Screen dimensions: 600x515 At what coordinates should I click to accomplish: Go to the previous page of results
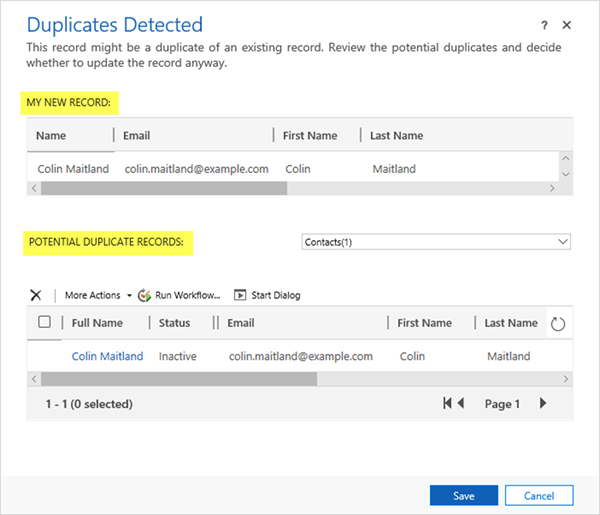[460, 404]
